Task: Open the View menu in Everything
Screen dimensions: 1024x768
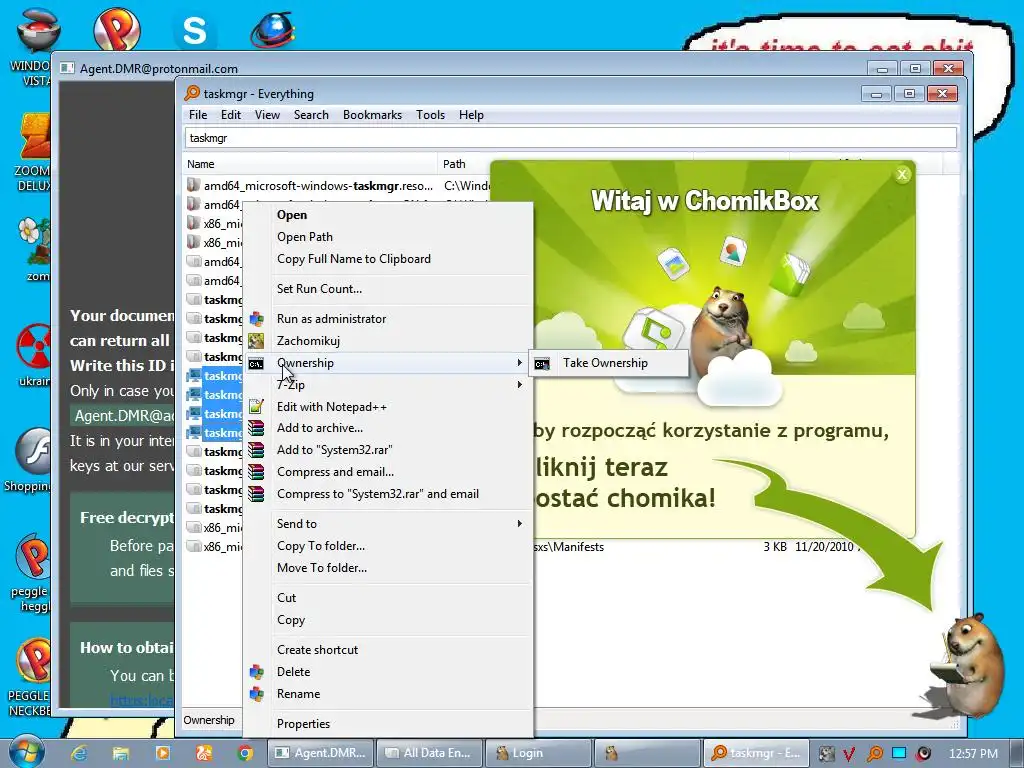Action: tap(267, 115)
